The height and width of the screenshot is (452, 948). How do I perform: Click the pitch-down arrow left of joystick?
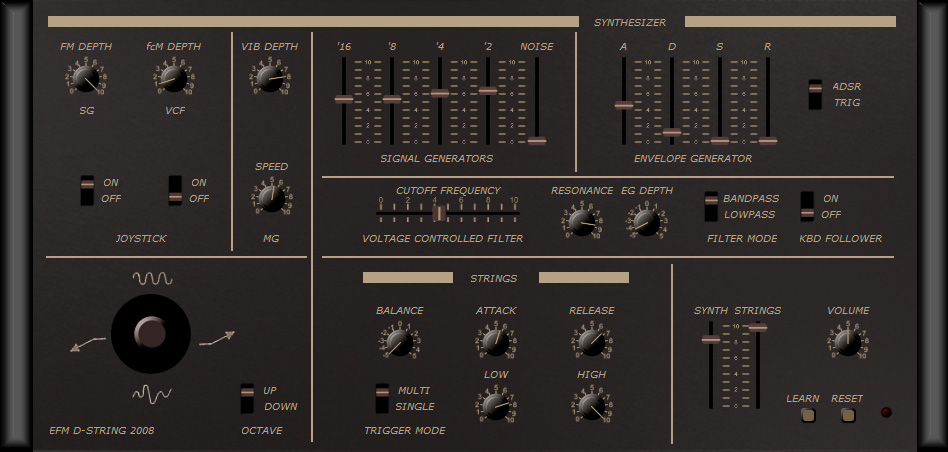click(88, 344)
